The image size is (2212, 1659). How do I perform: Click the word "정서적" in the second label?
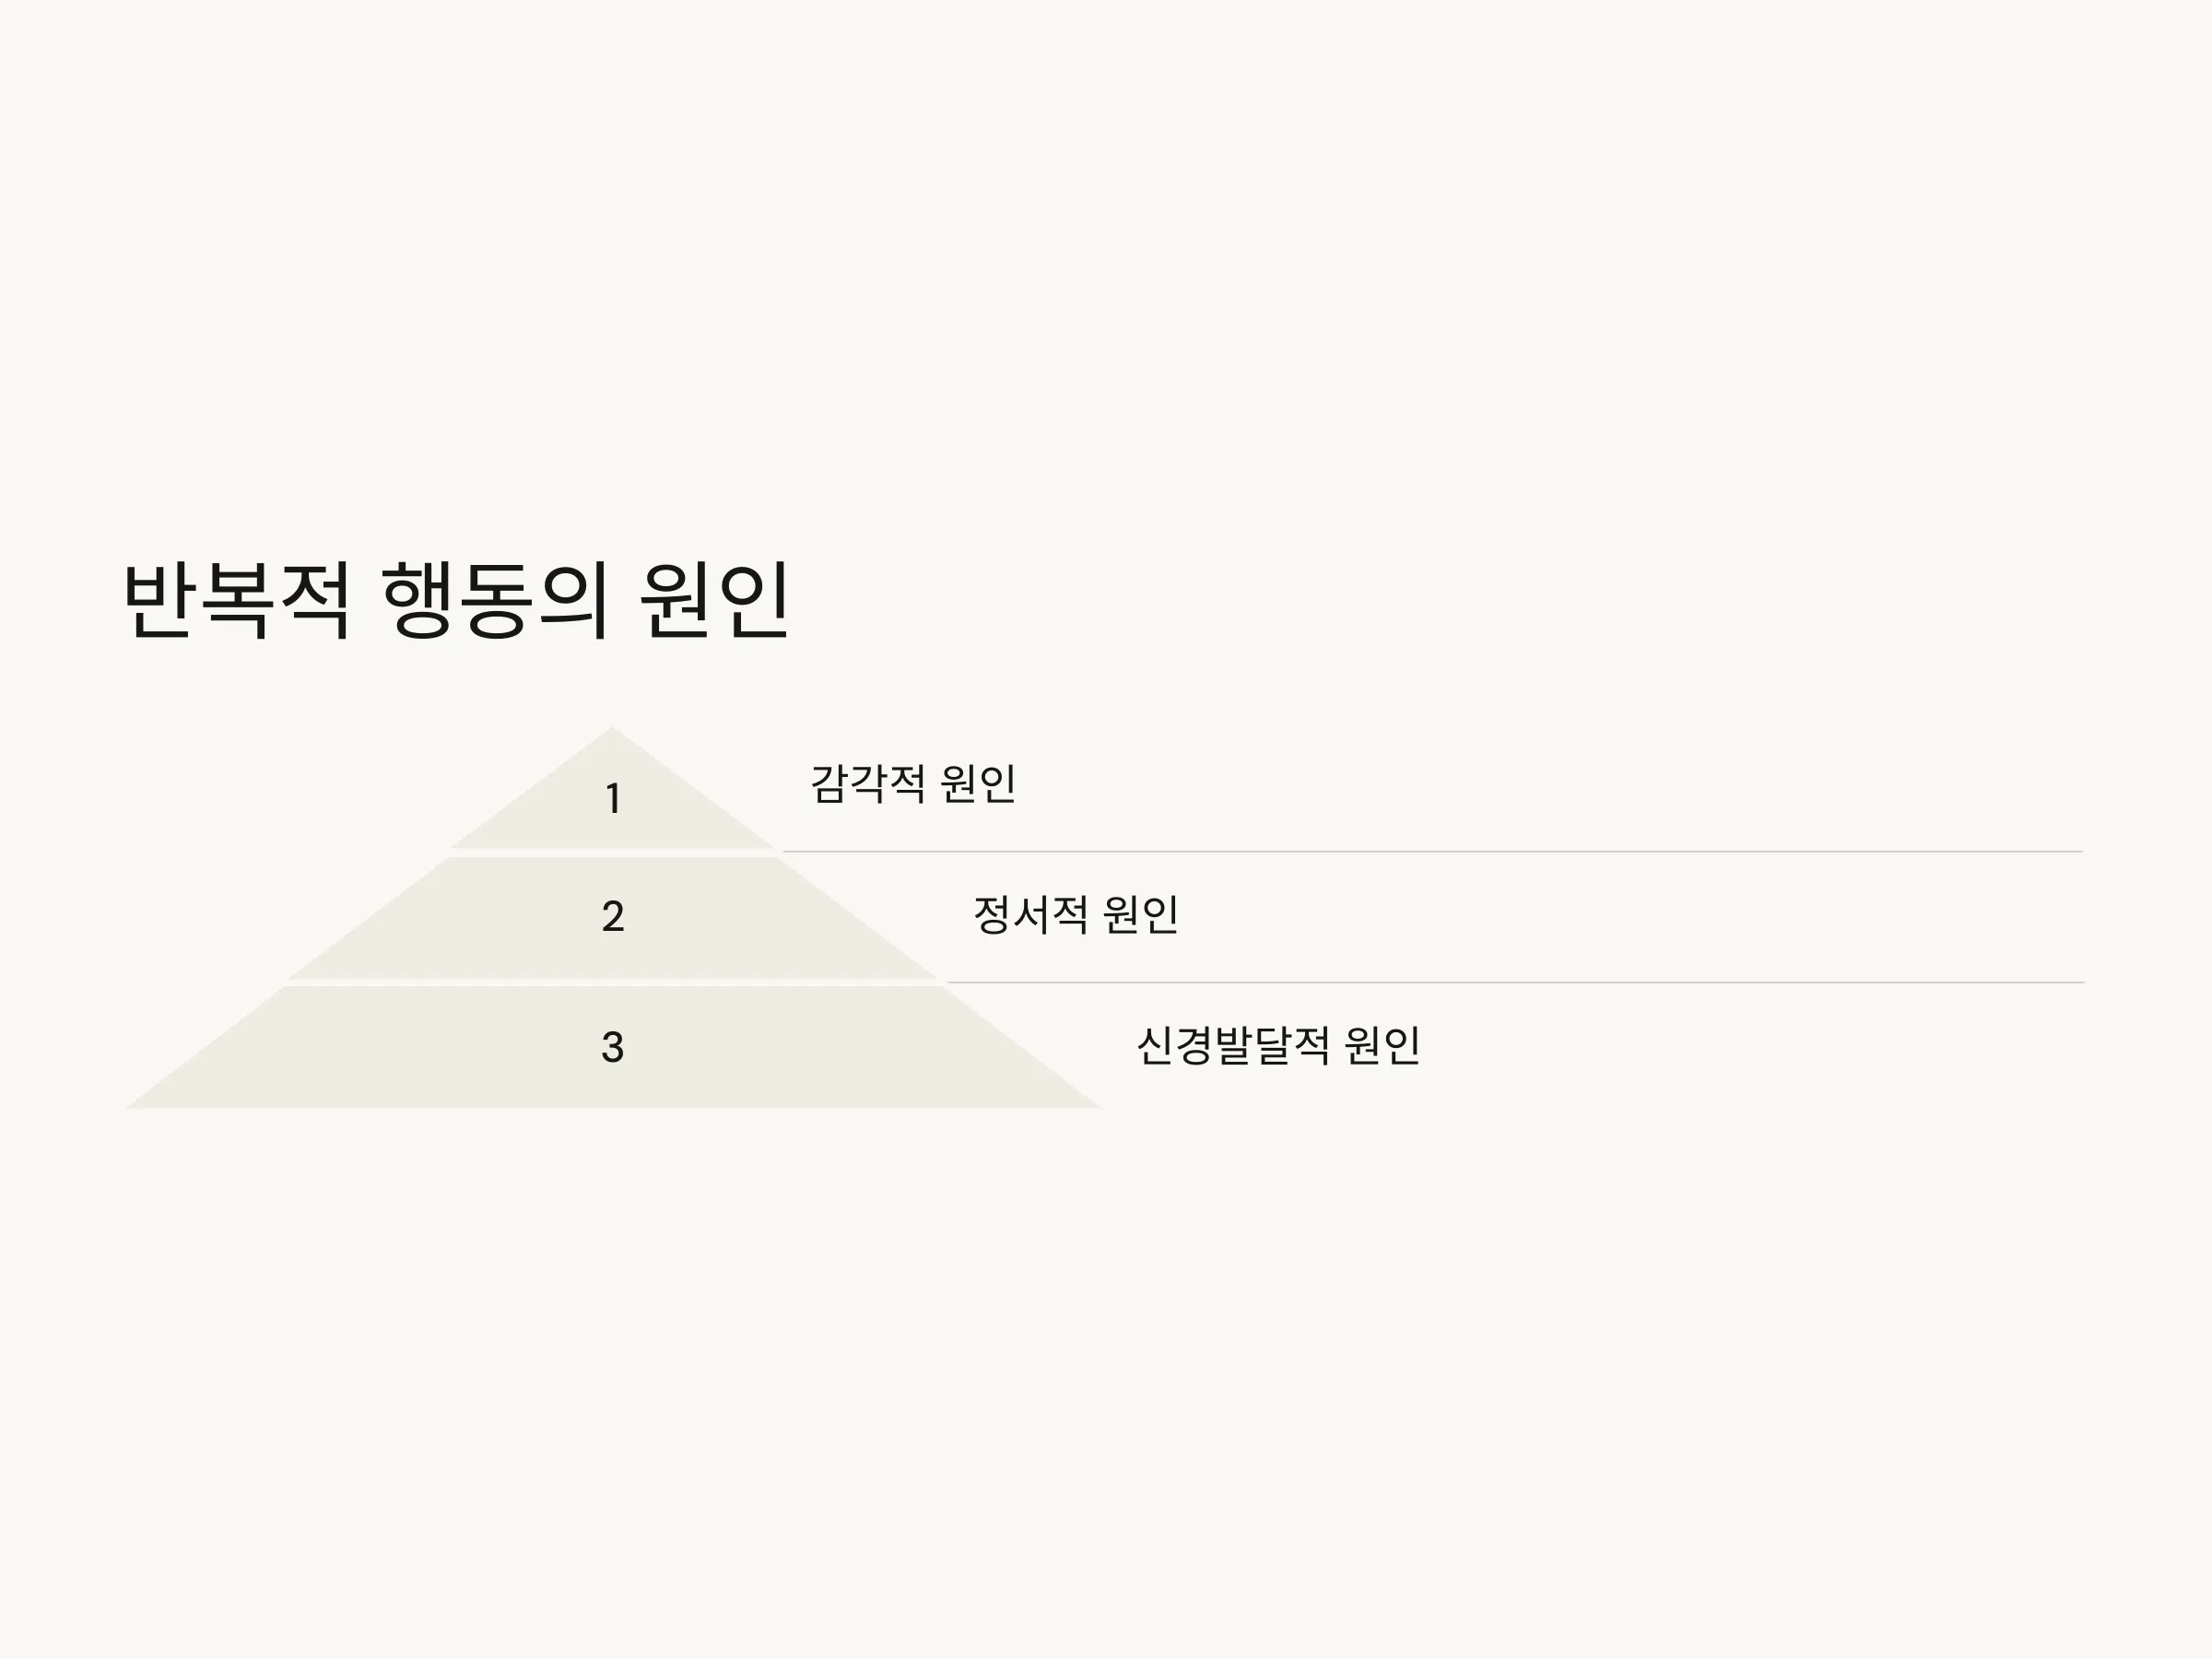[x=1030, y=915]
